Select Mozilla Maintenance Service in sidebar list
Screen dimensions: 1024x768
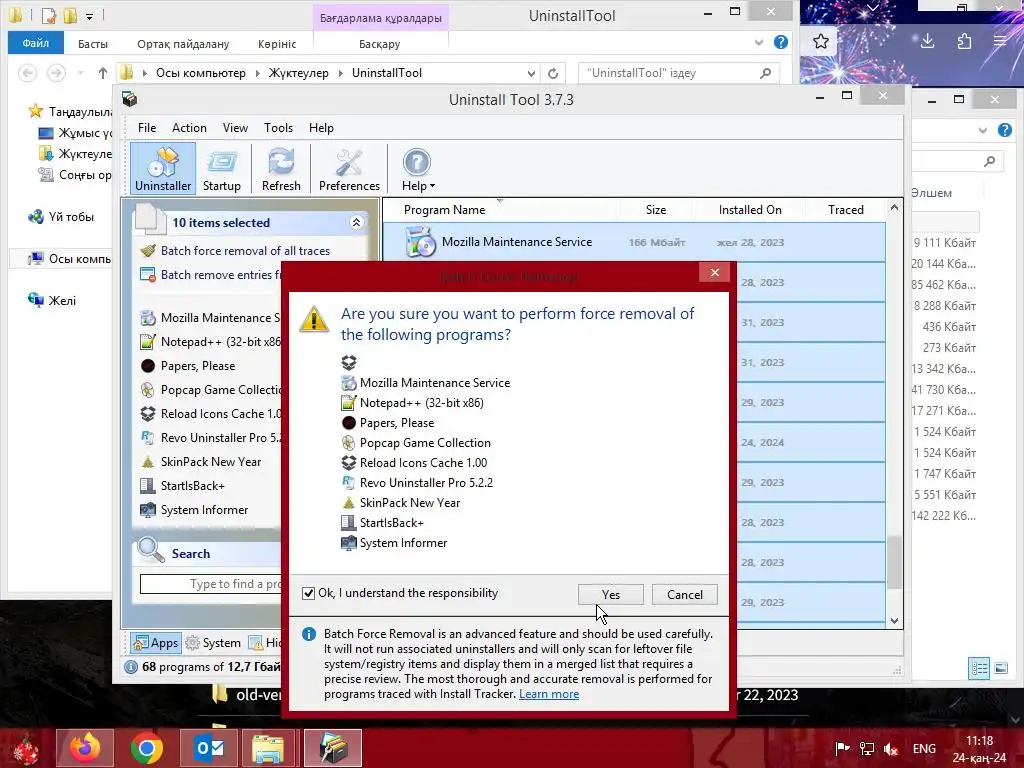pyautogui.click(x=220, y=318)
